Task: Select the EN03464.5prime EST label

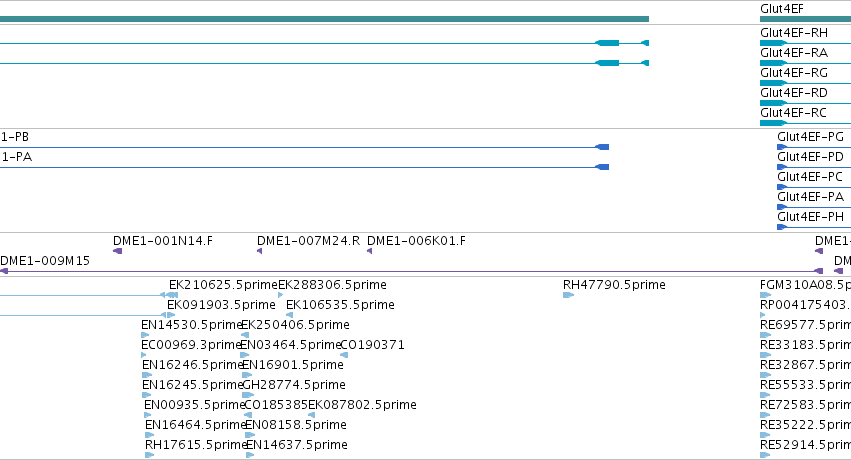Action: point(290,345)
